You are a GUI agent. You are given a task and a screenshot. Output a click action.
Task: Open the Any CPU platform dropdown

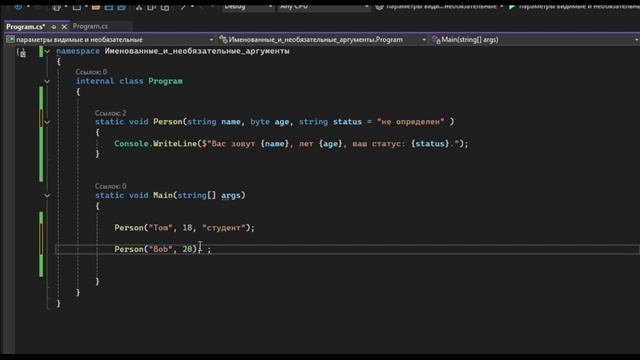click(x=324, y=6)
